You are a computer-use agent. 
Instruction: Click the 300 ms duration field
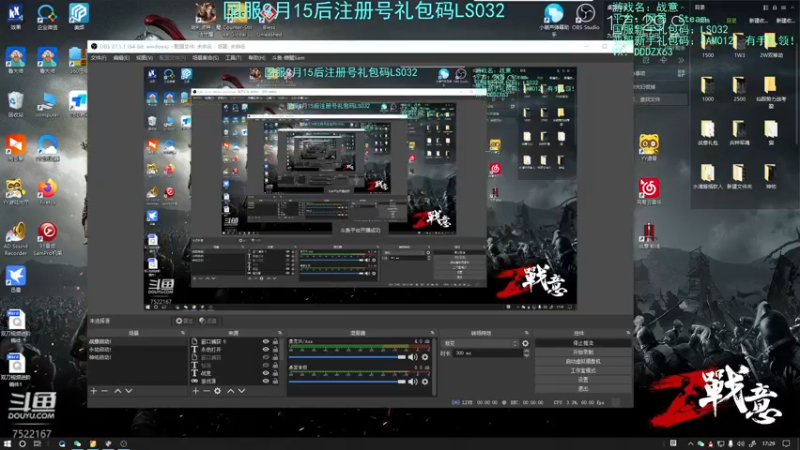[x=488, y=353]
